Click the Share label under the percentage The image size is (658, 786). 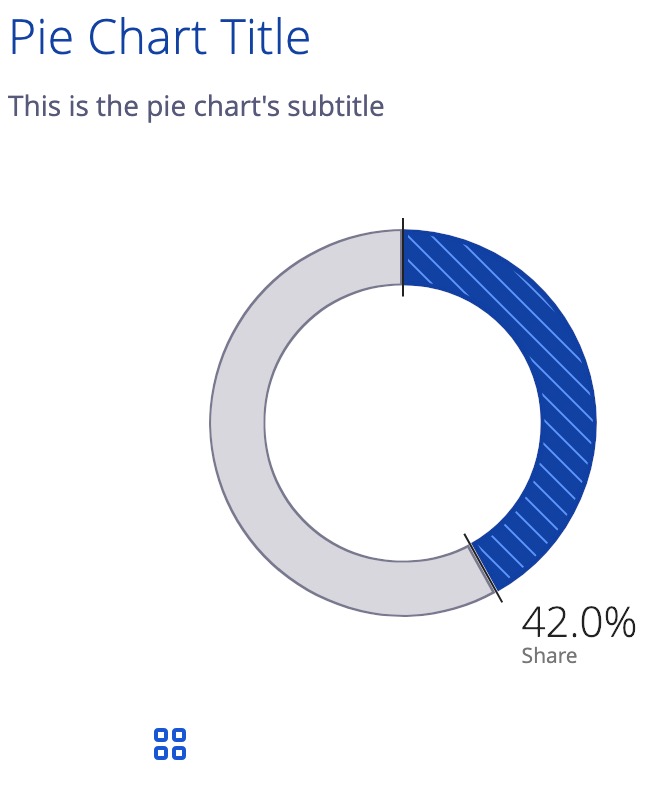549,656
